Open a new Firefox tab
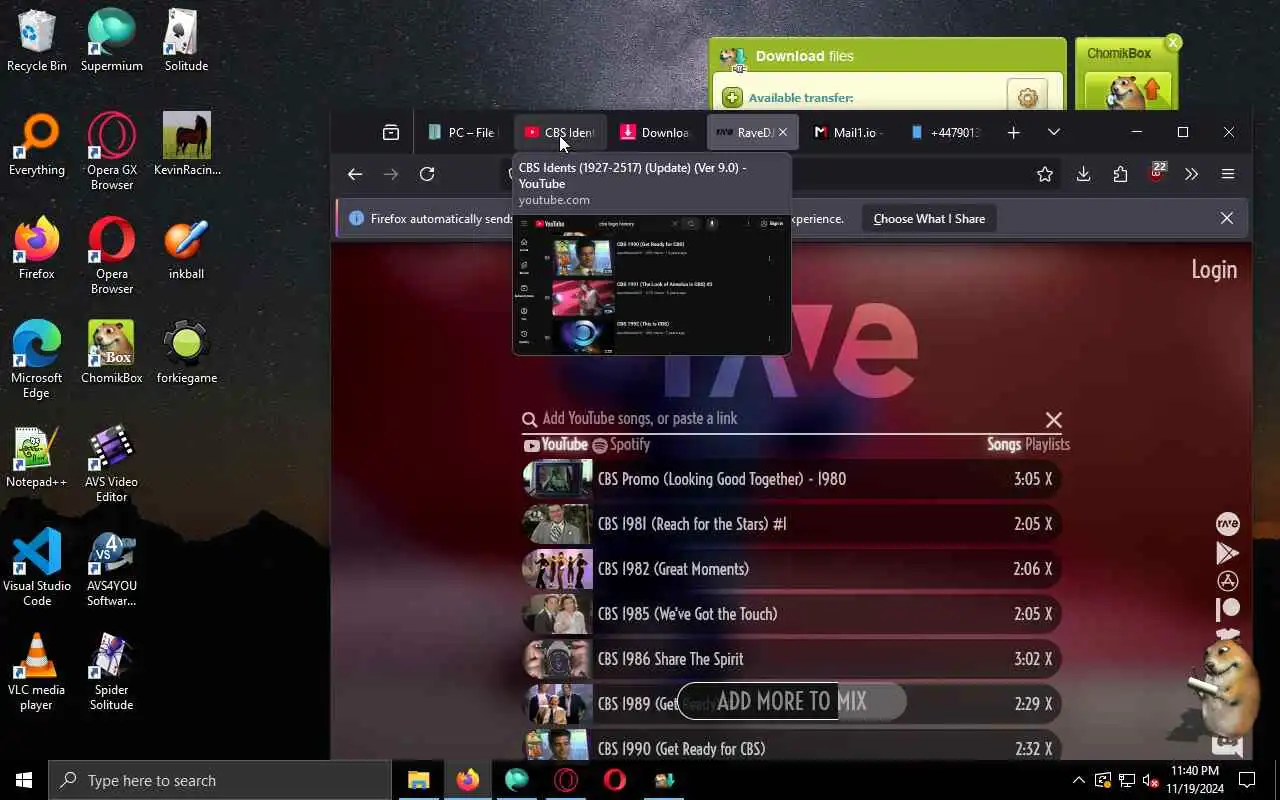This screenshot has height=800, width=1280. [1013, 132]
